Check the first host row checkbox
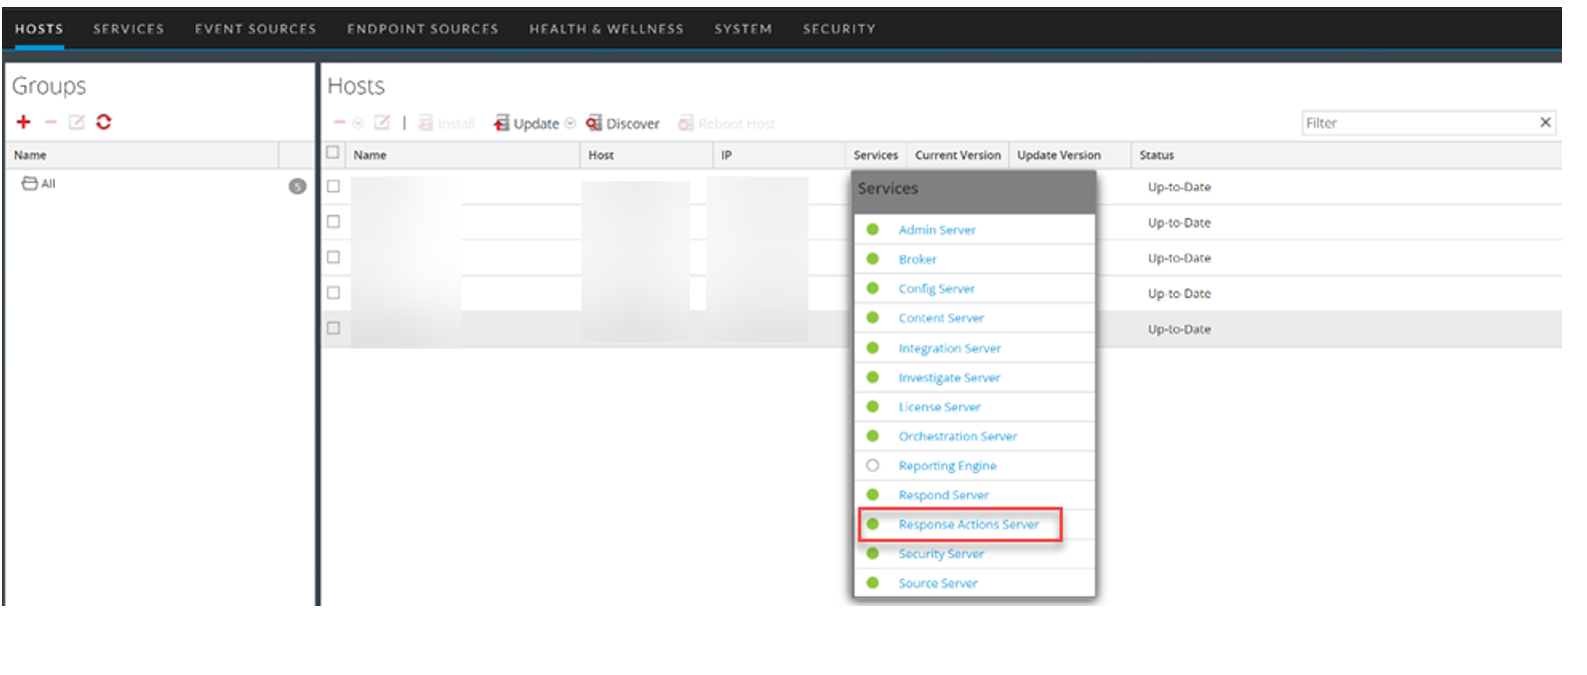 click(x=333, y=186)
